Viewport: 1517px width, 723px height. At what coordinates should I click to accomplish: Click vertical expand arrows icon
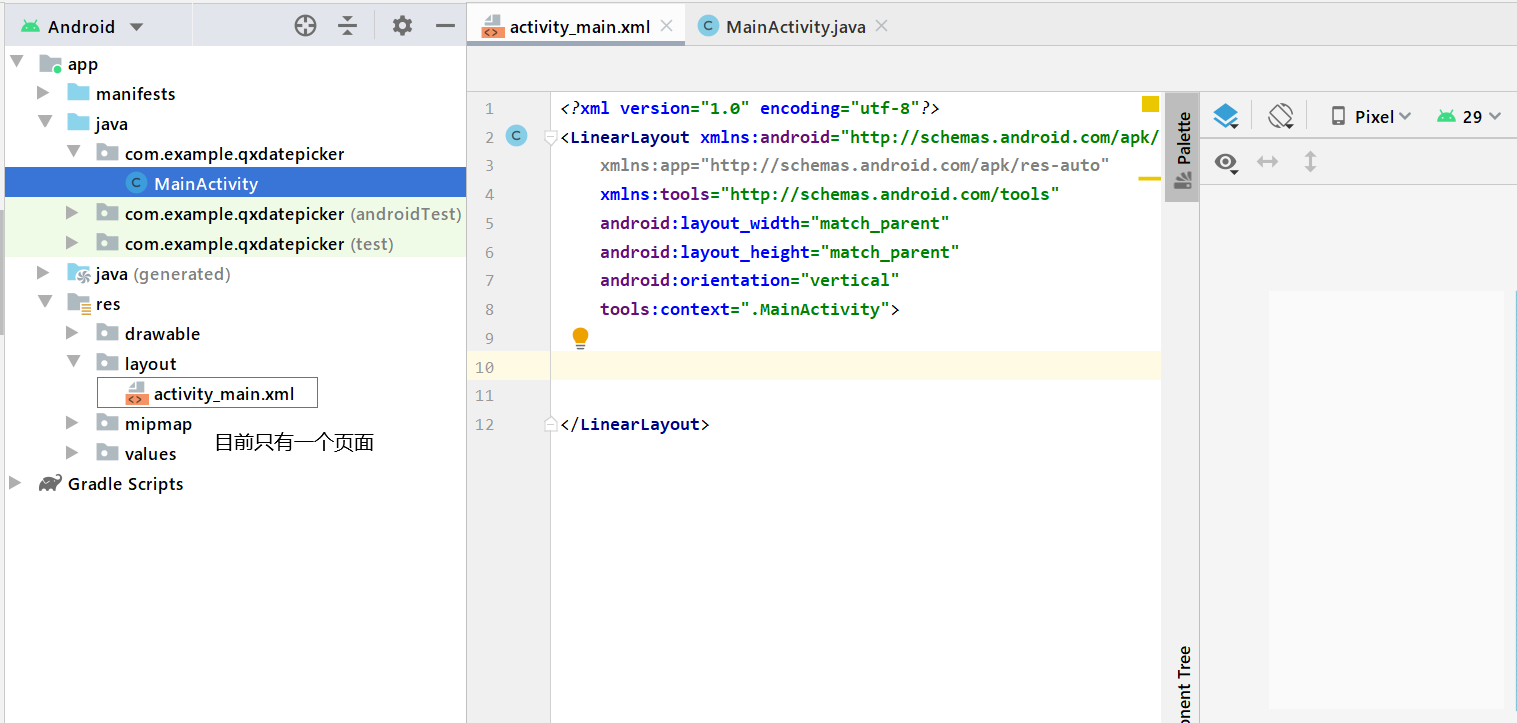(1310, 161)
